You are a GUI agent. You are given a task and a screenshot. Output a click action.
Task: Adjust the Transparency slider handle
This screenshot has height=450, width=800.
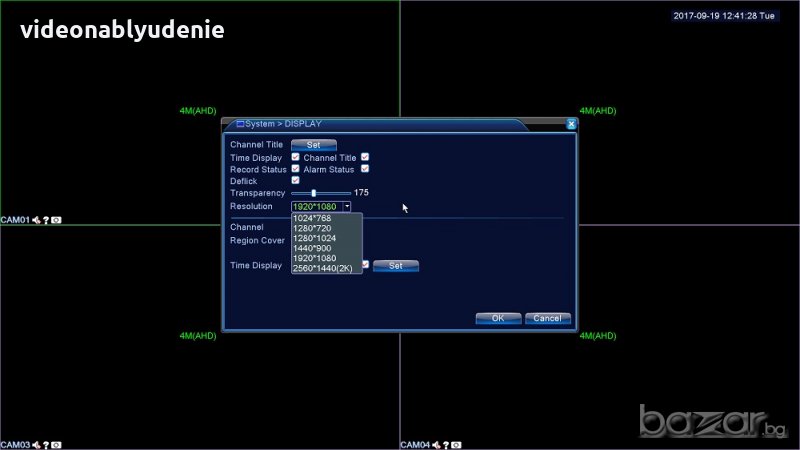[314, 193]
